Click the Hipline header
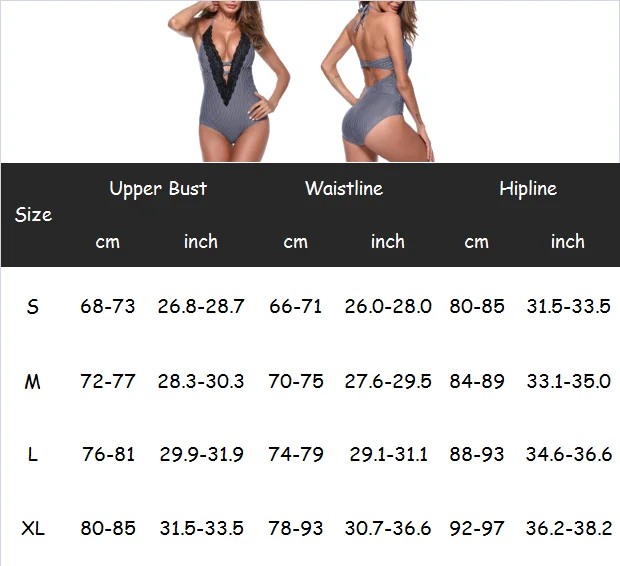Screen dimensions: 620x566 pyautogui.click(x=528, y=188)
